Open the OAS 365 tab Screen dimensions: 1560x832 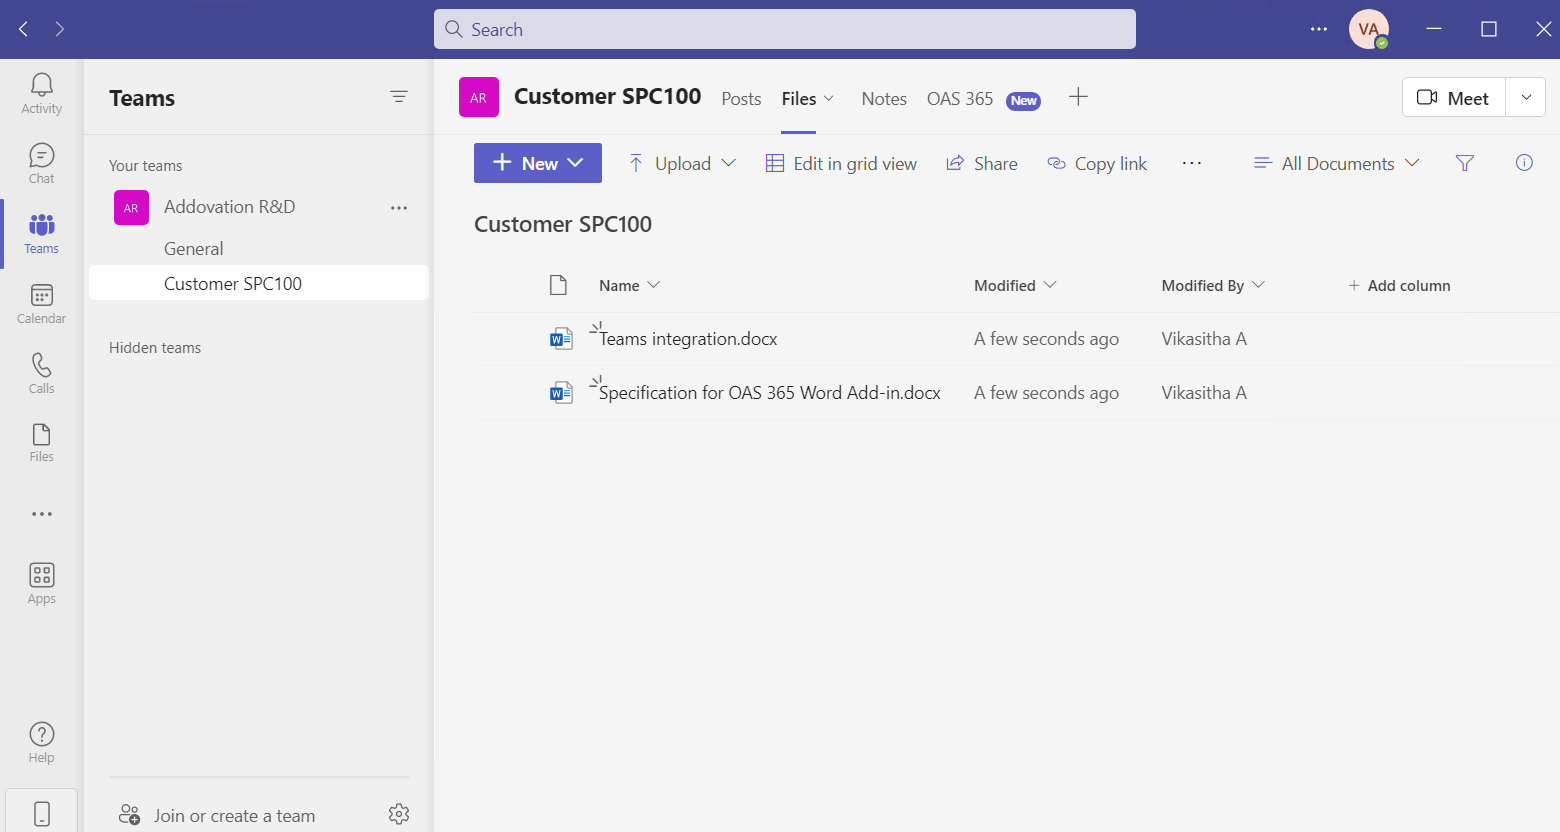pyautogui.click(x=959, y=98)
